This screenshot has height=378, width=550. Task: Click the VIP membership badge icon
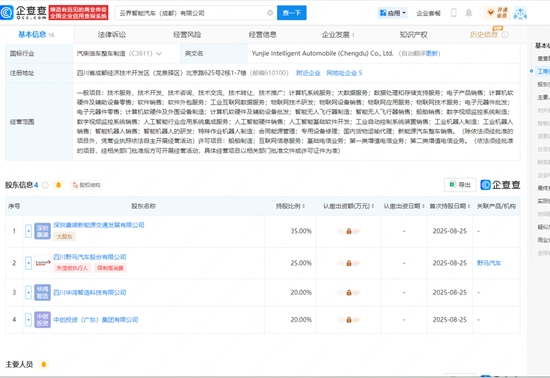pyautogui.click(x=497, y=13)
